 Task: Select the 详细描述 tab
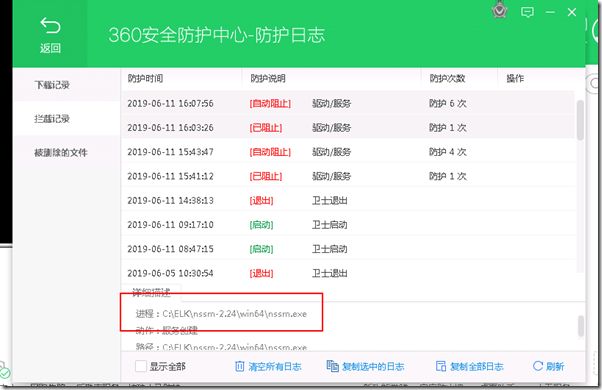tap(151, 292)
